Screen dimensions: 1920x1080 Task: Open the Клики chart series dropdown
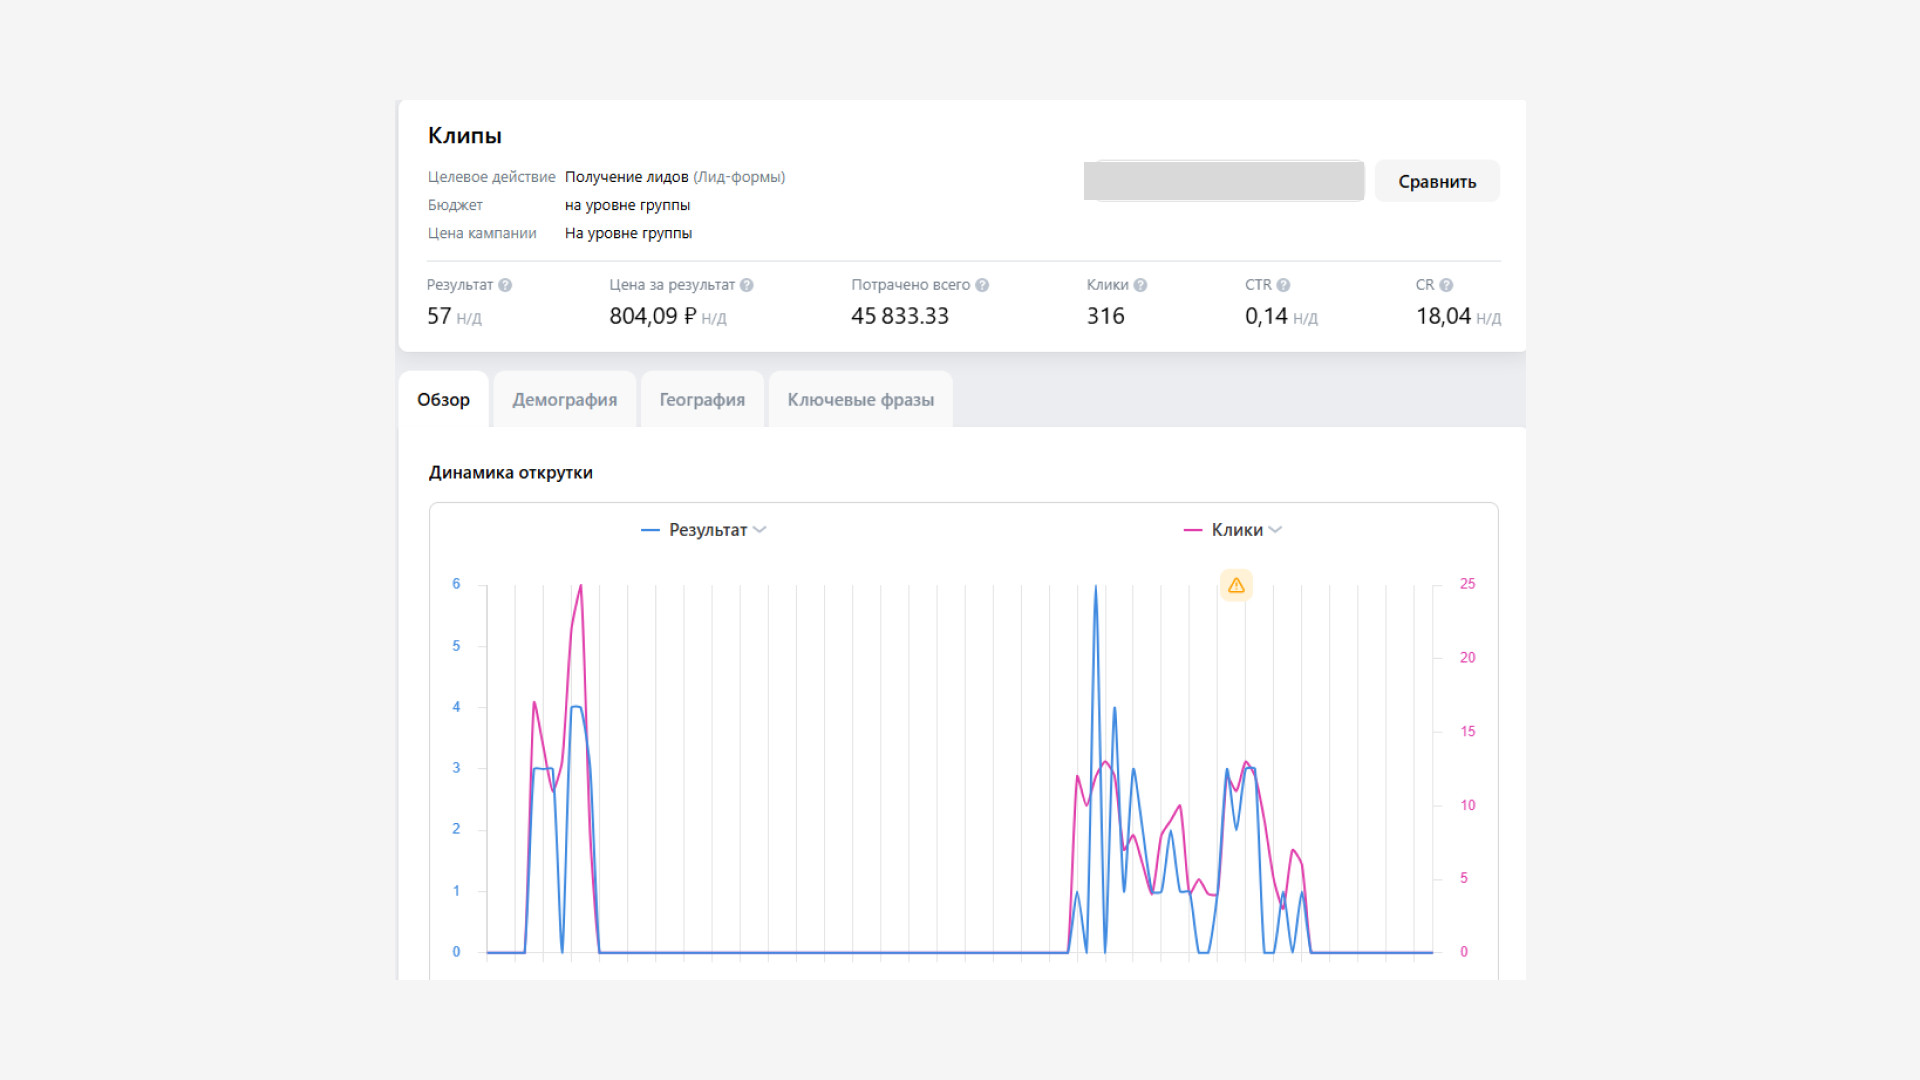coord(1275,530)
